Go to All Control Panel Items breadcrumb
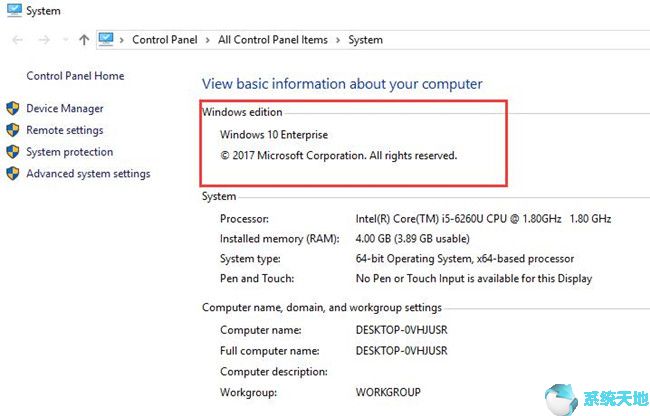The height and width of the screenshot is (416, 650). [x=273, y=40]
